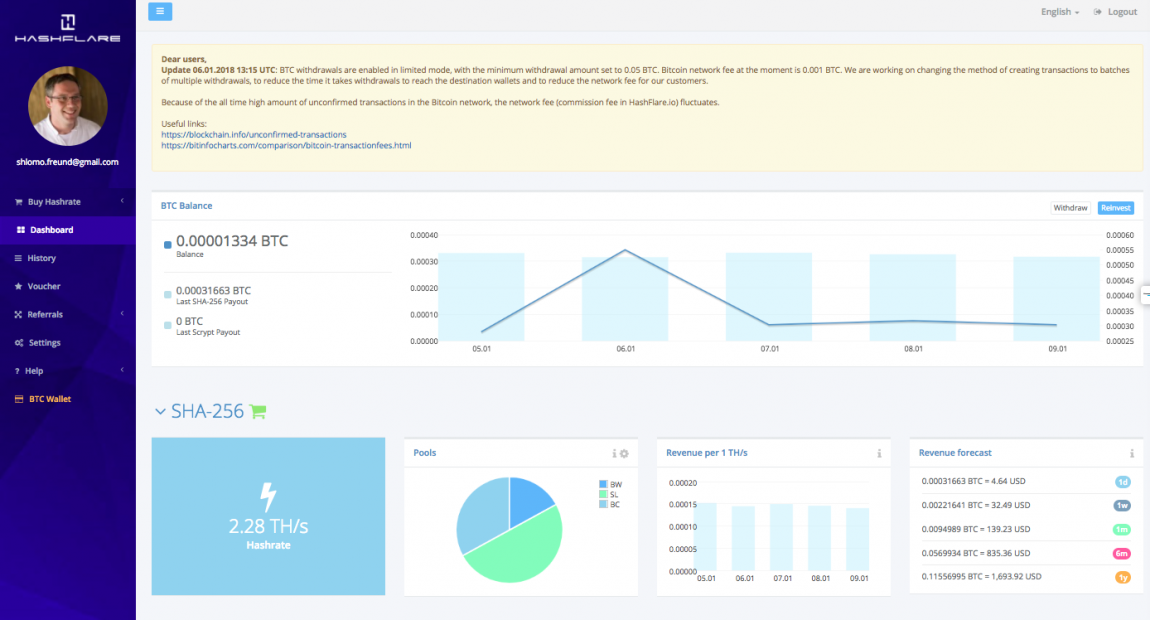1150x620 pixels.
Task: Select the 1m forecast badge
Action: [x=1122, y=530]
